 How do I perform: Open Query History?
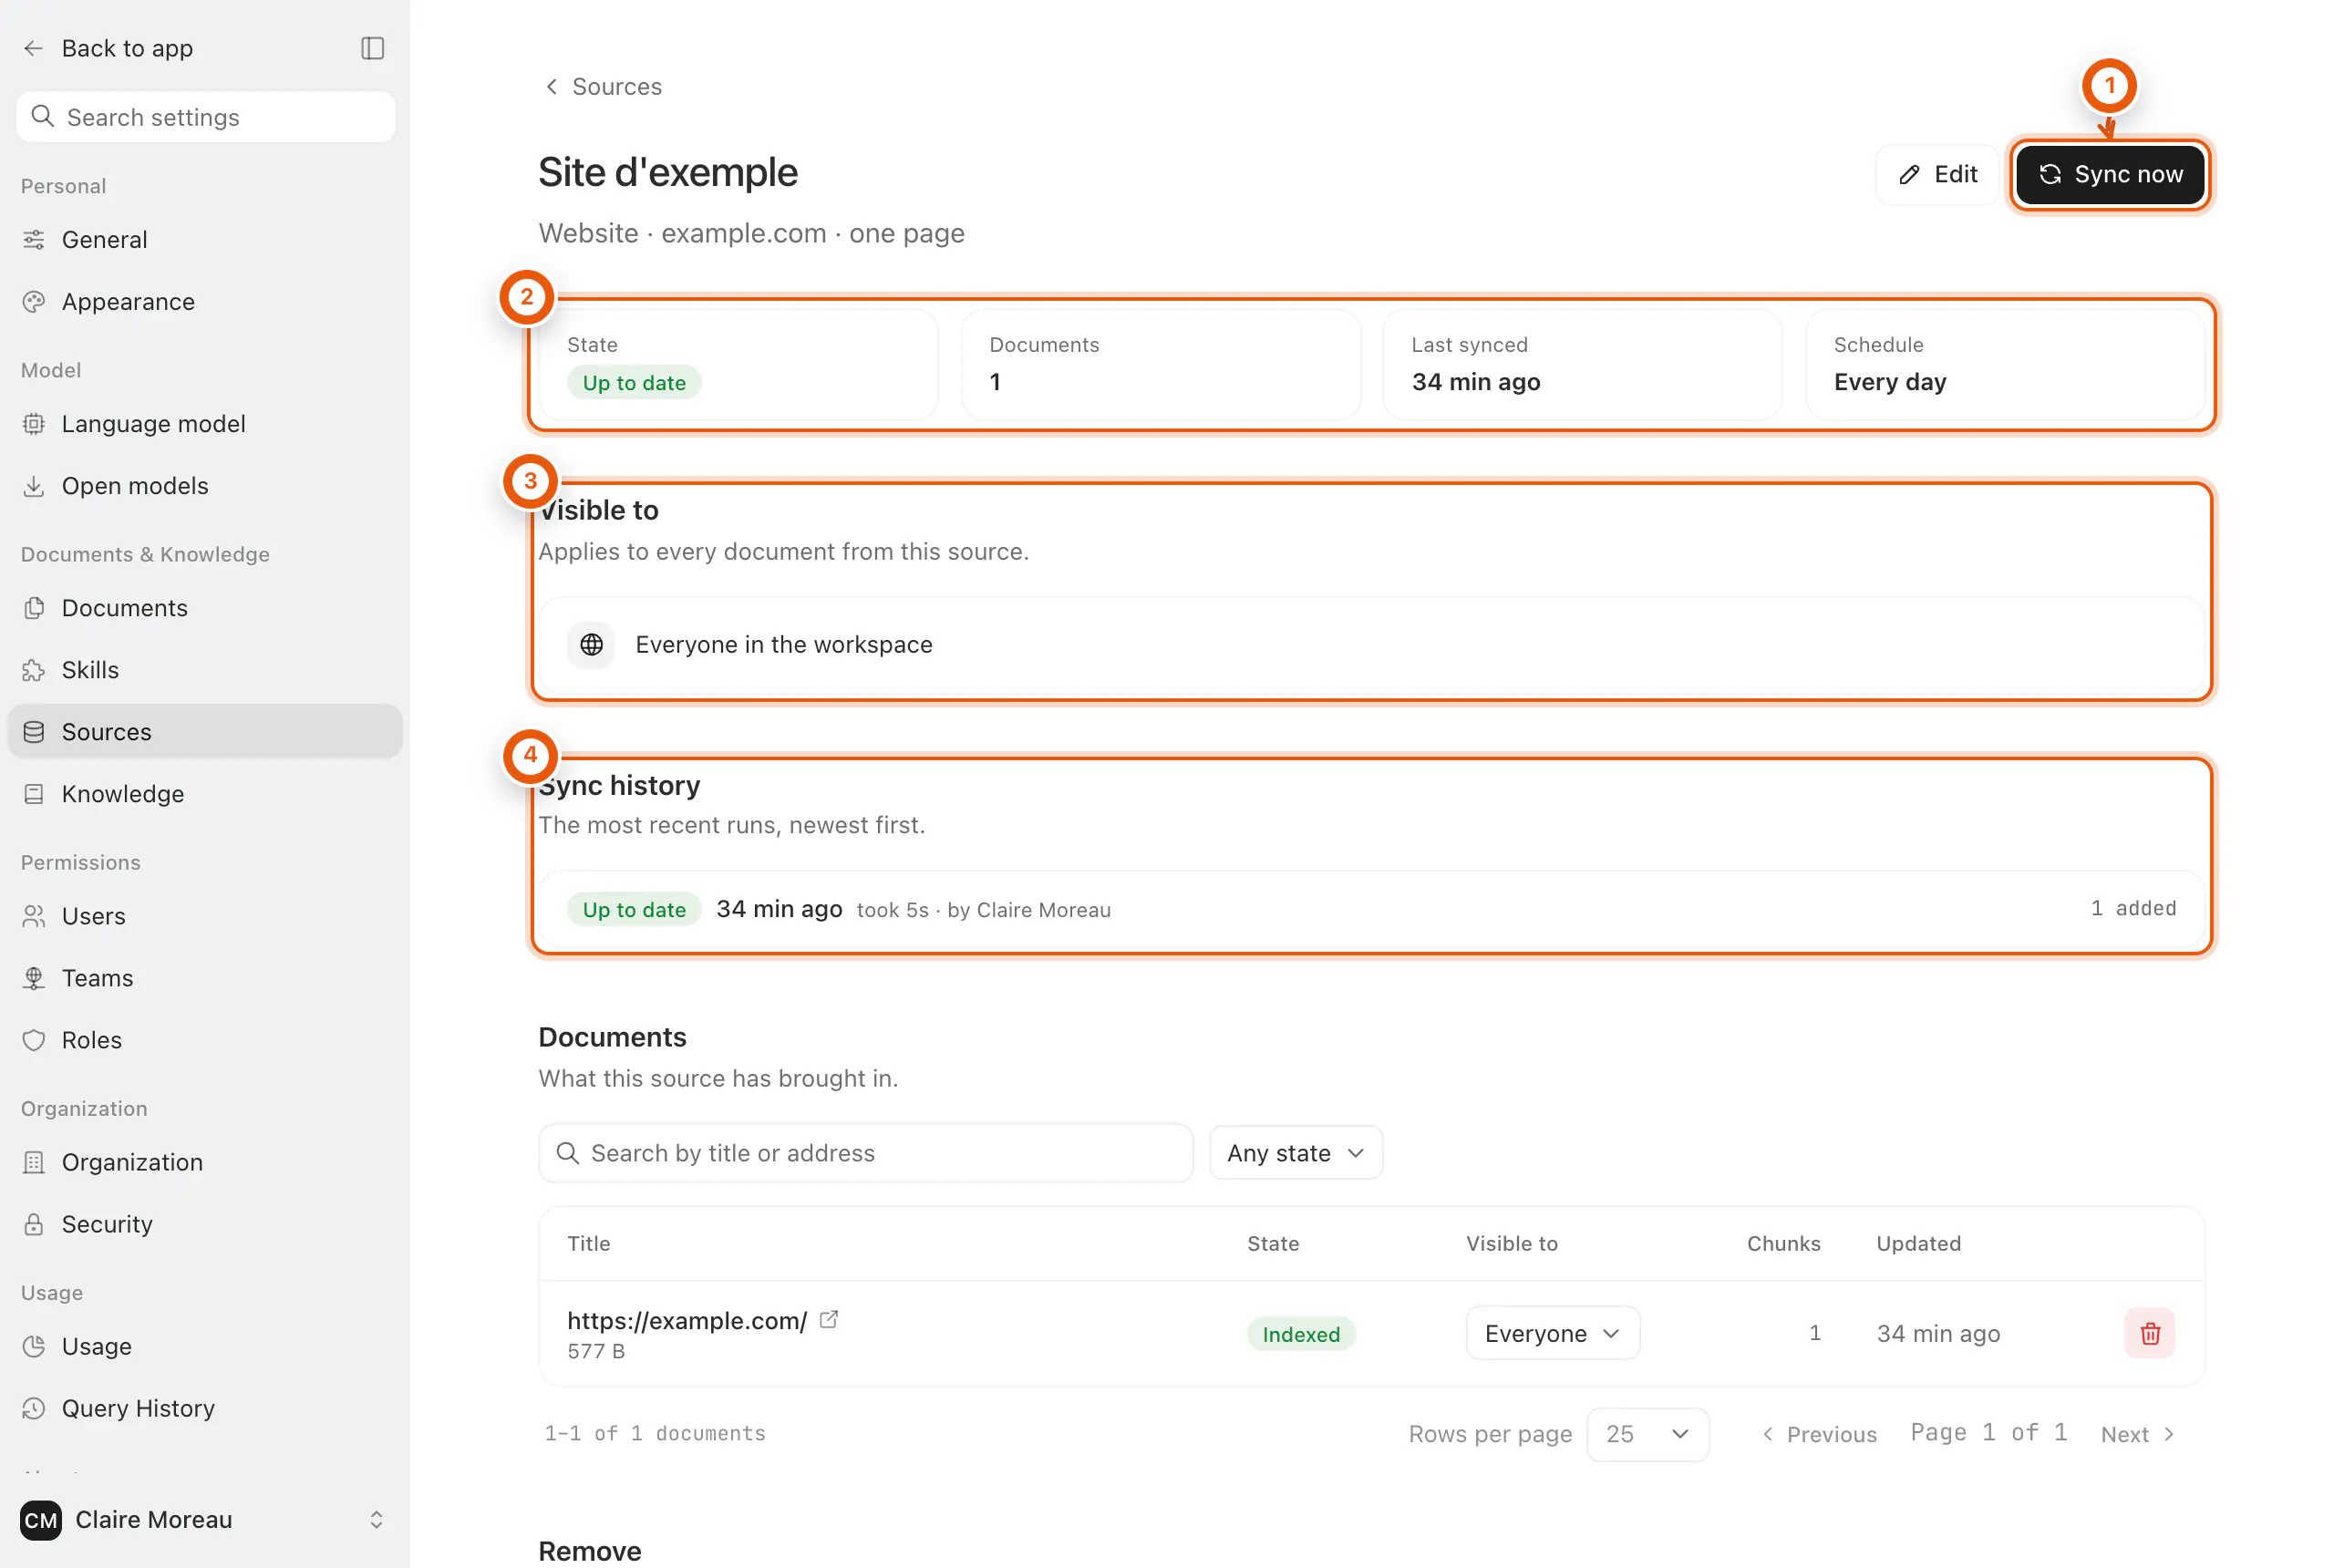click(205, 1408)
